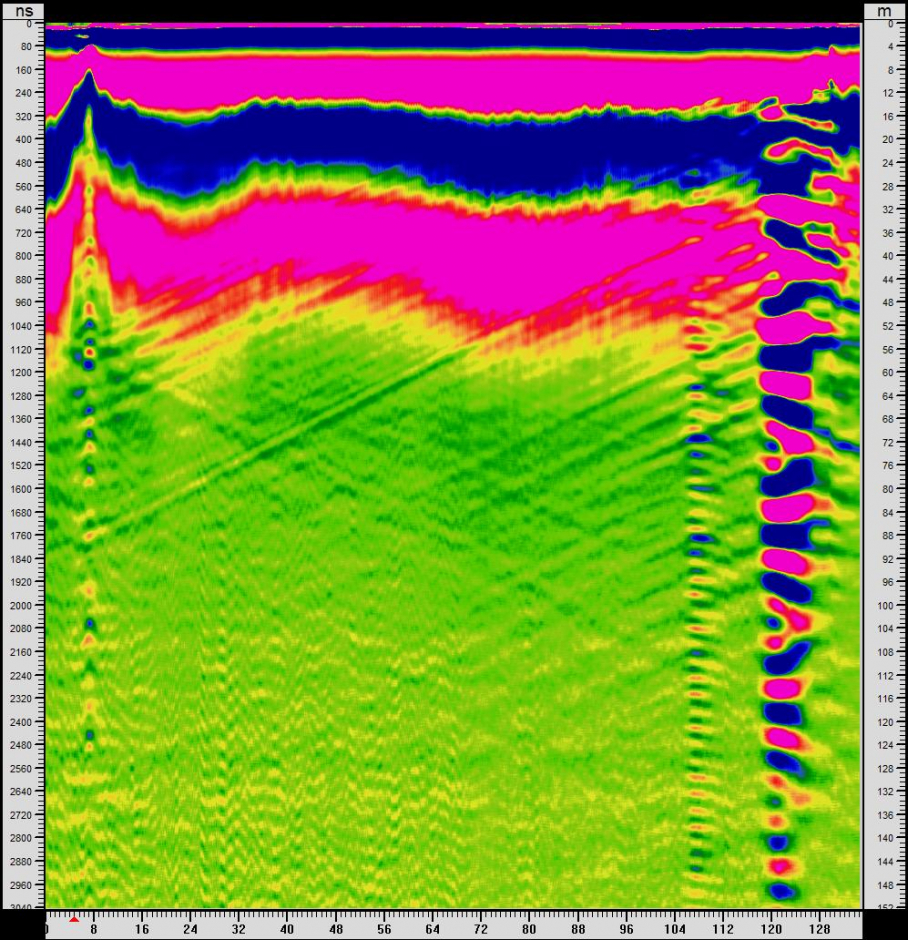The image size is (908, 940).
Task: Select position 32 on the bottom ruler
Action: click(x=240, y=928)
